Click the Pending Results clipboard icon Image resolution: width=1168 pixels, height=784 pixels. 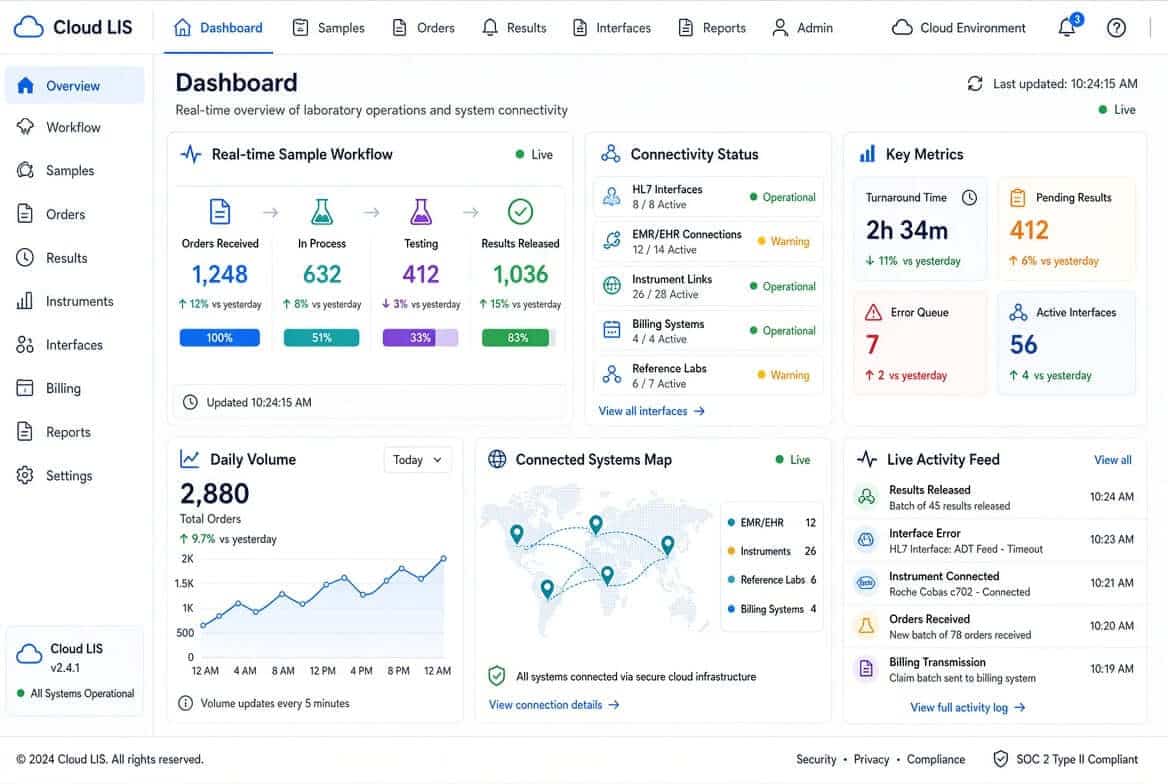[1018, 197]
